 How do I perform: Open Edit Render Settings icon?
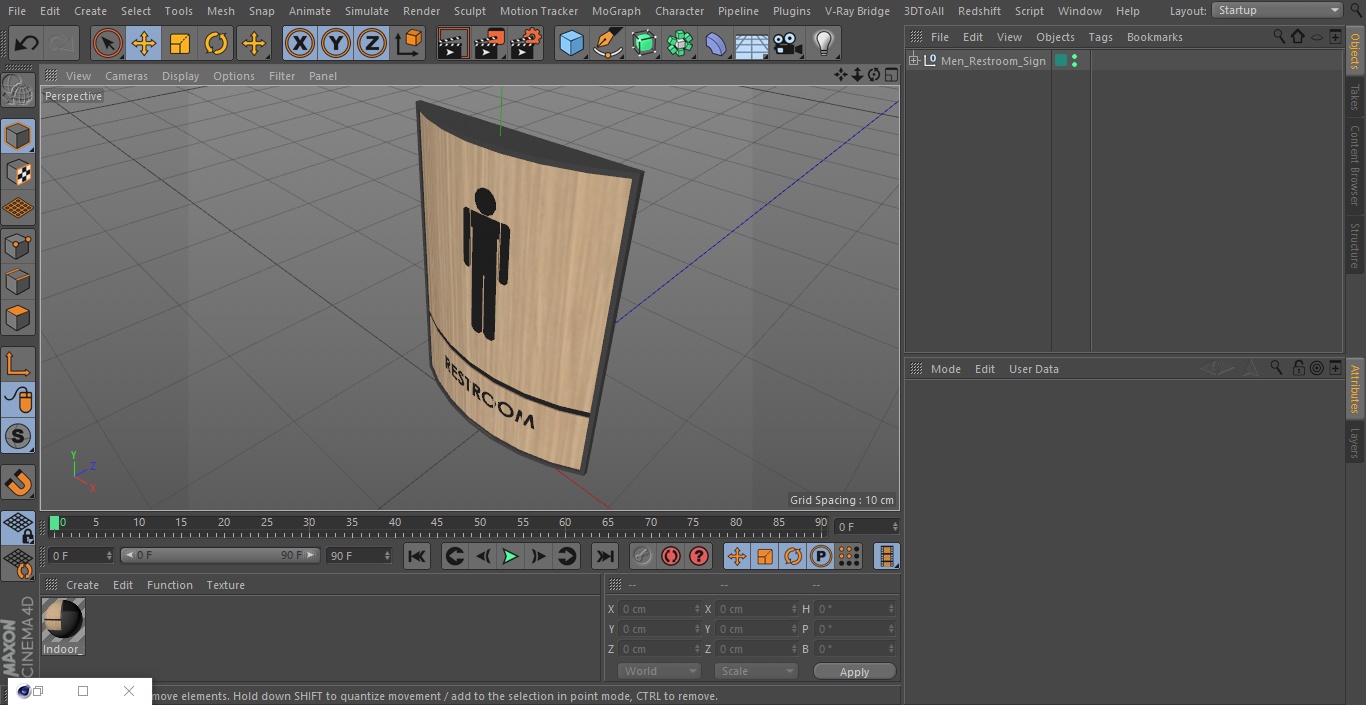coord(526,44)
